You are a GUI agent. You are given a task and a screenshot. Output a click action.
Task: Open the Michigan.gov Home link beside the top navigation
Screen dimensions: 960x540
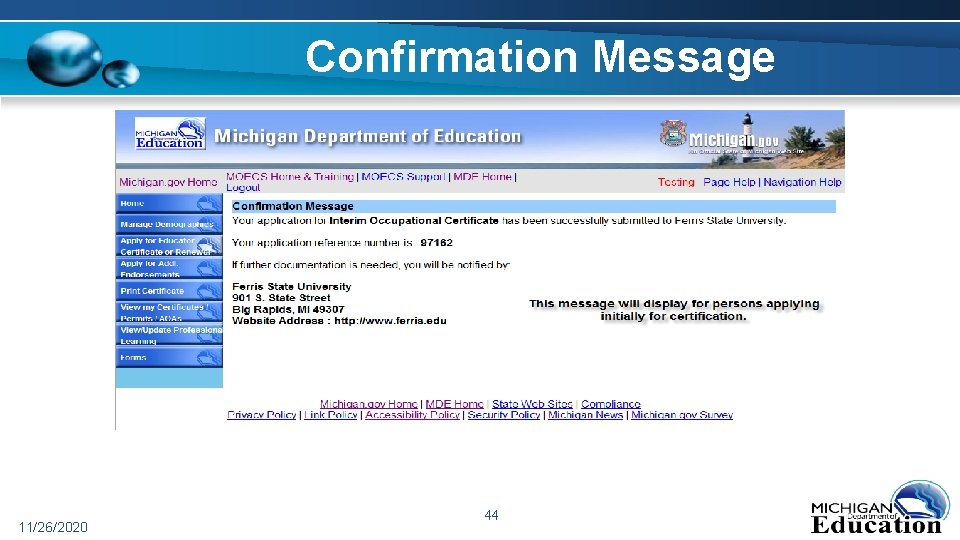click(168, 182)
